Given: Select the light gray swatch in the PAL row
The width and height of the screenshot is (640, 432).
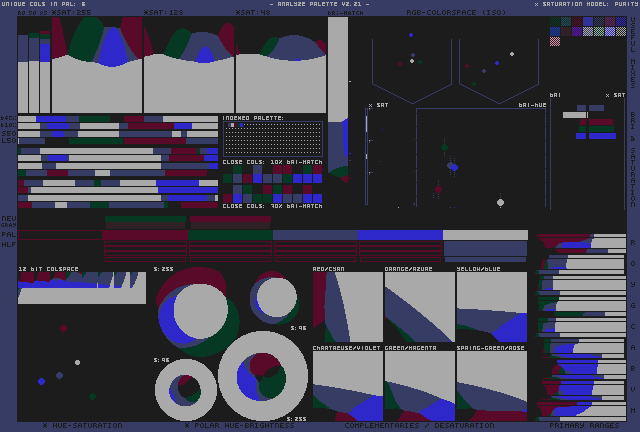Looking at the screenshot, I should point(485,235).
